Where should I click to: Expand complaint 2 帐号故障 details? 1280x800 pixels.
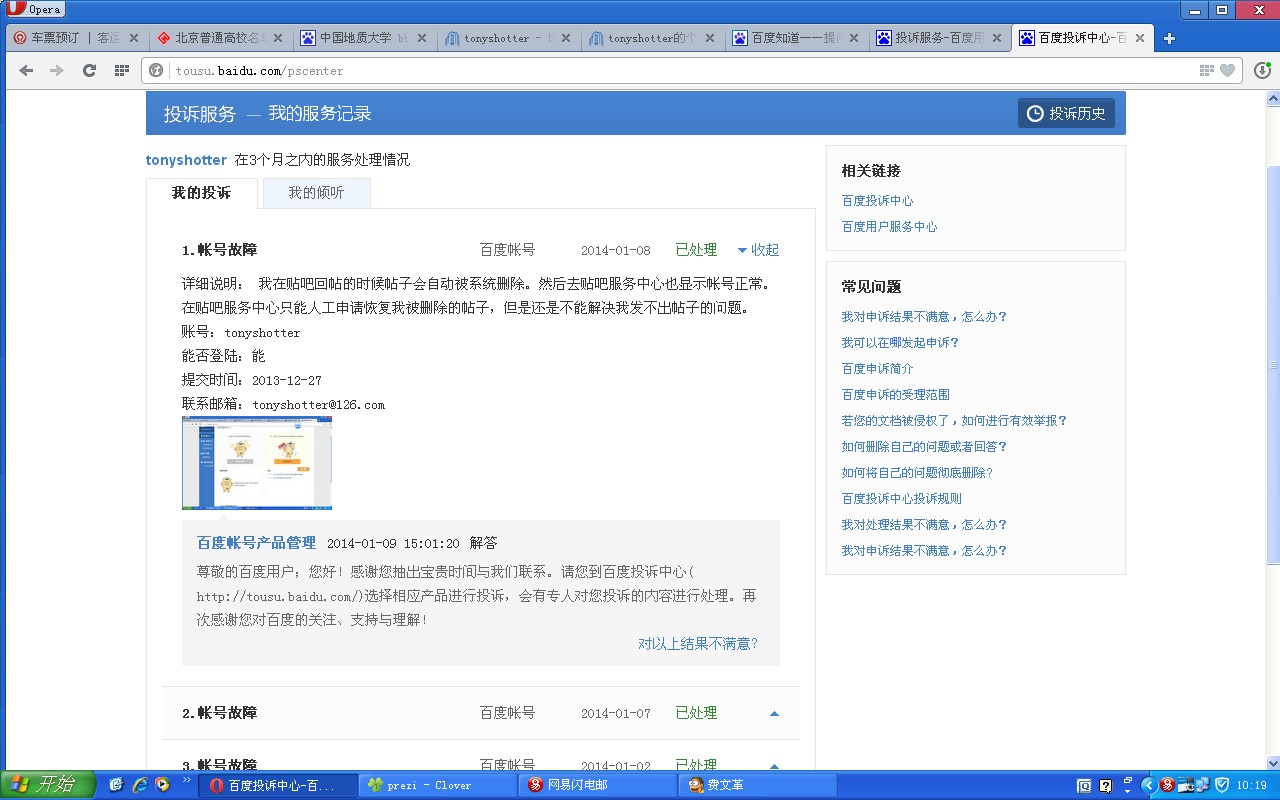point(774,712)
